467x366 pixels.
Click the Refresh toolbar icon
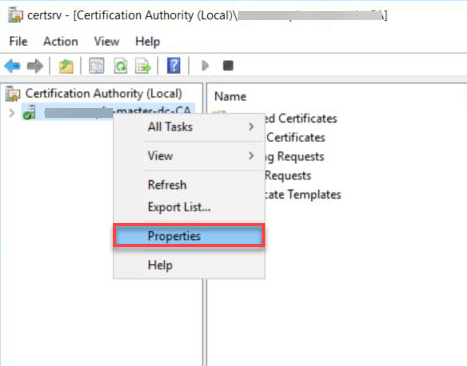pyautogui.click(x=120, y=66)
